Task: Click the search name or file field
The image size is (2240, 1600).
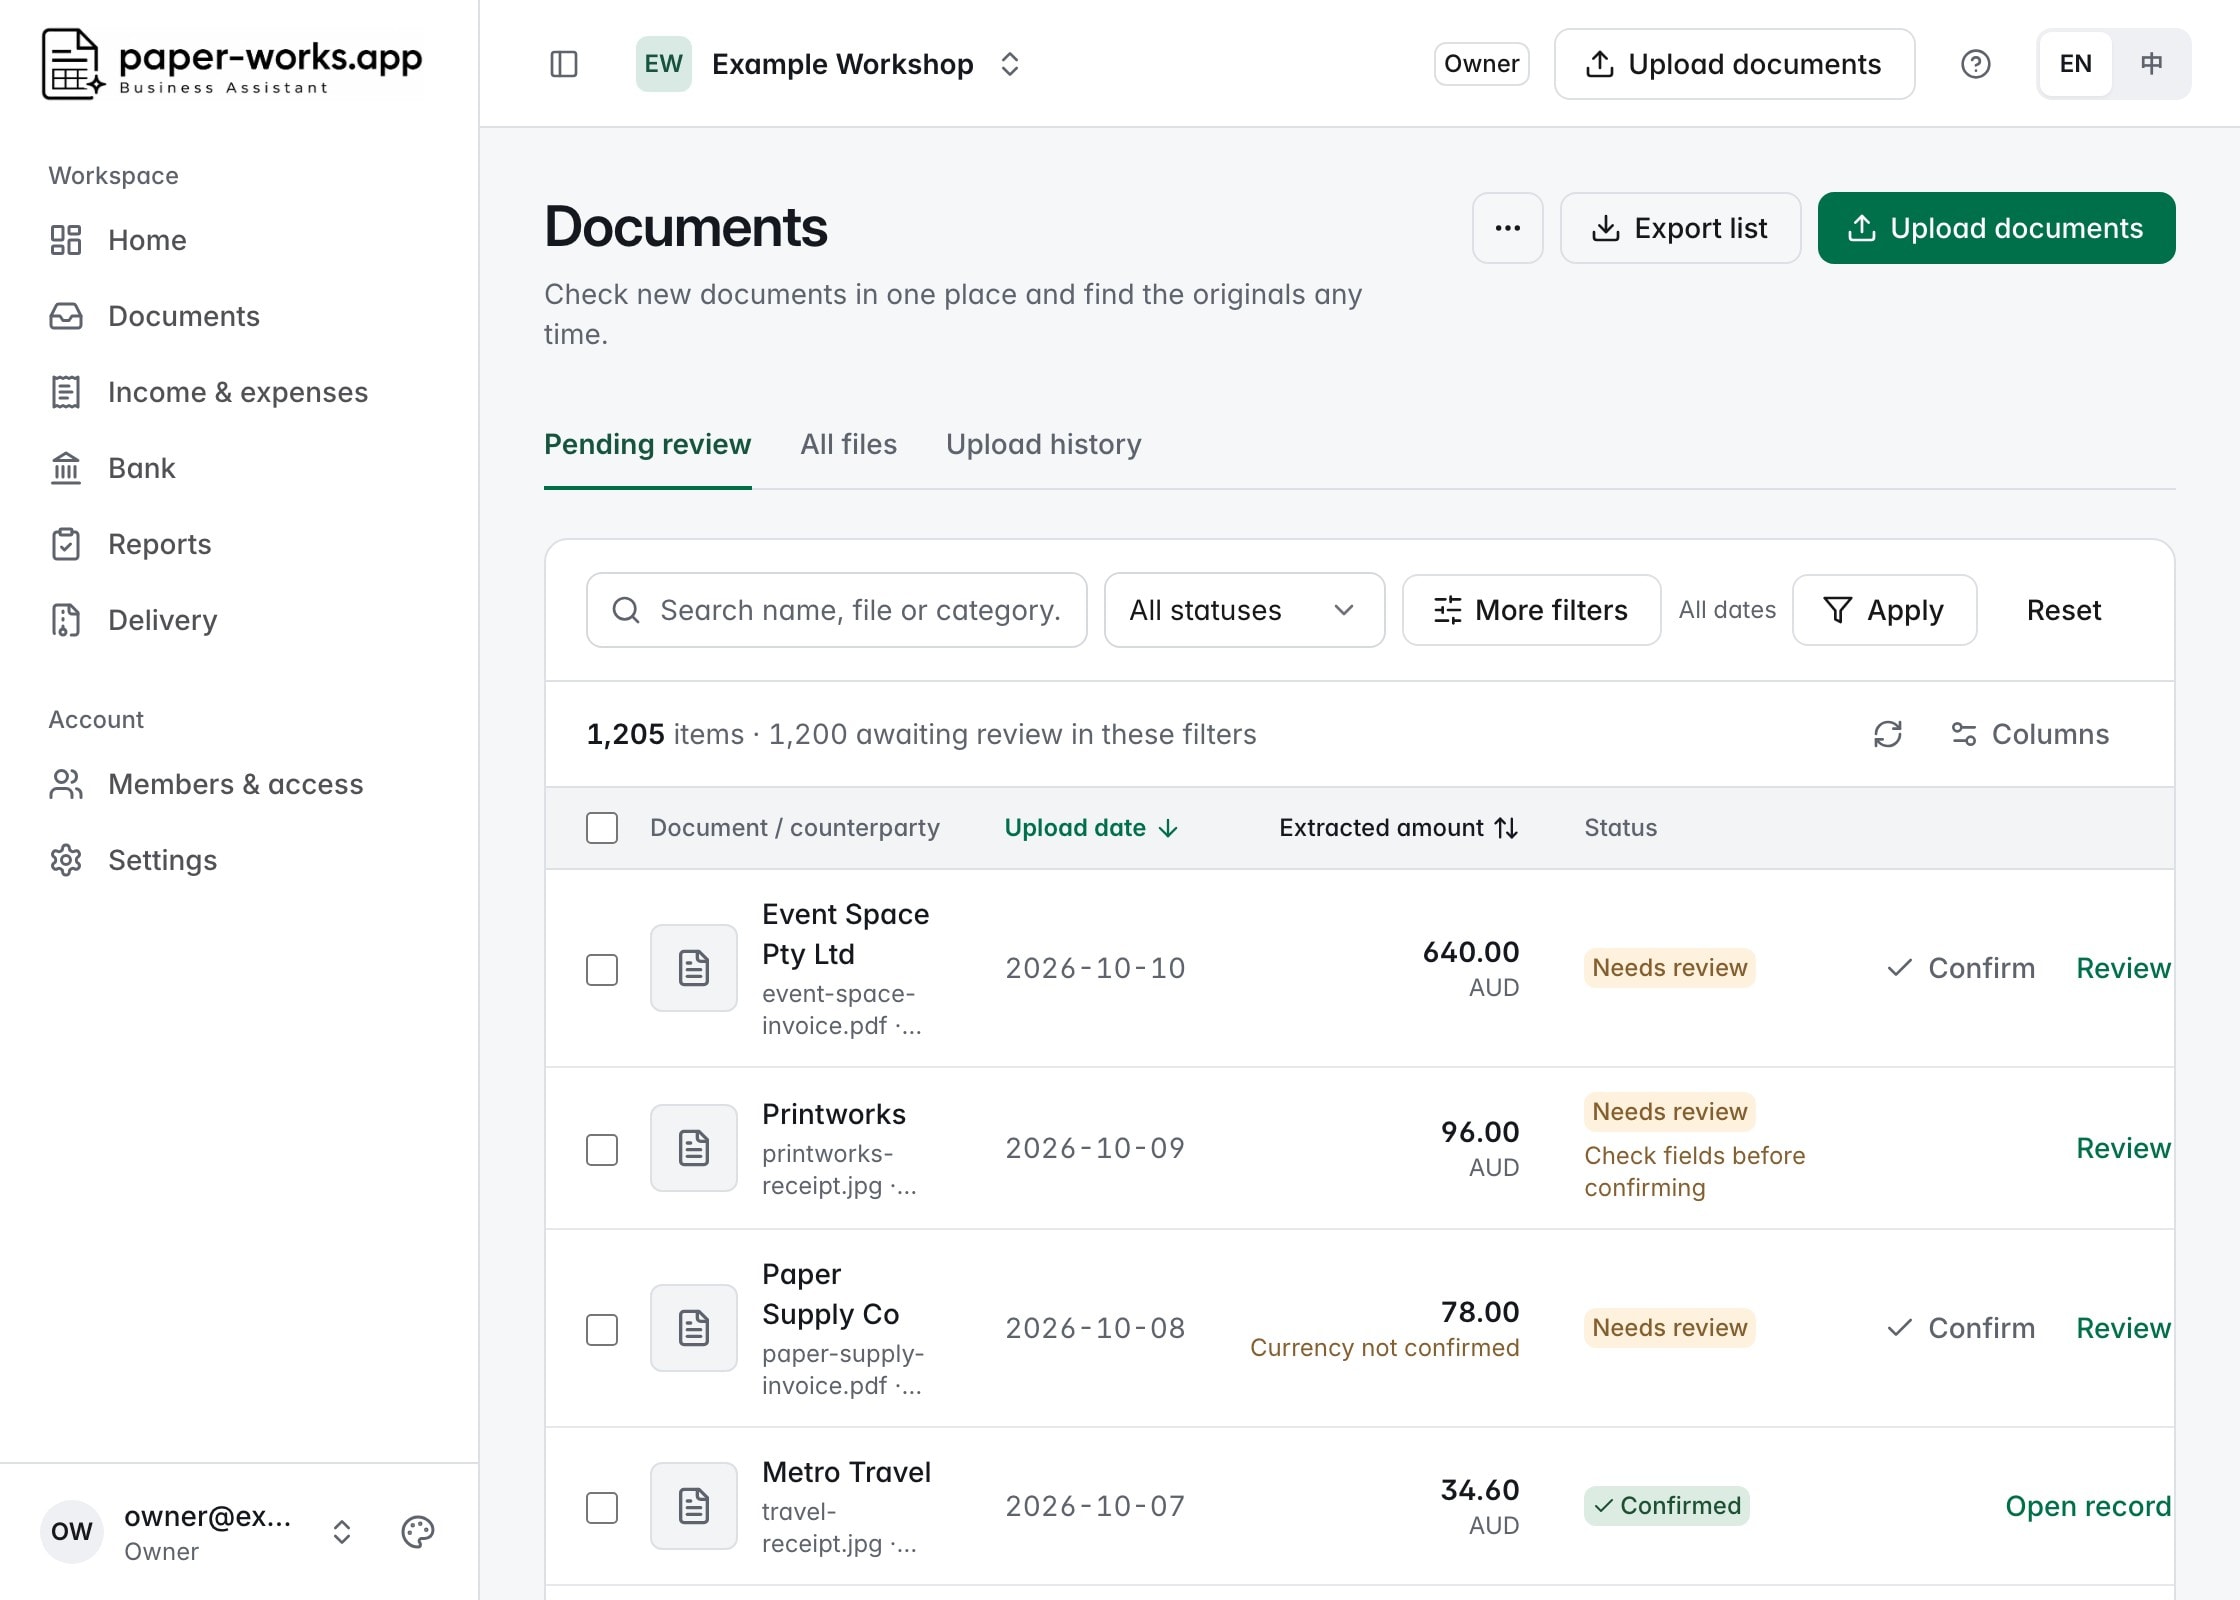Action: pos(837,610)
